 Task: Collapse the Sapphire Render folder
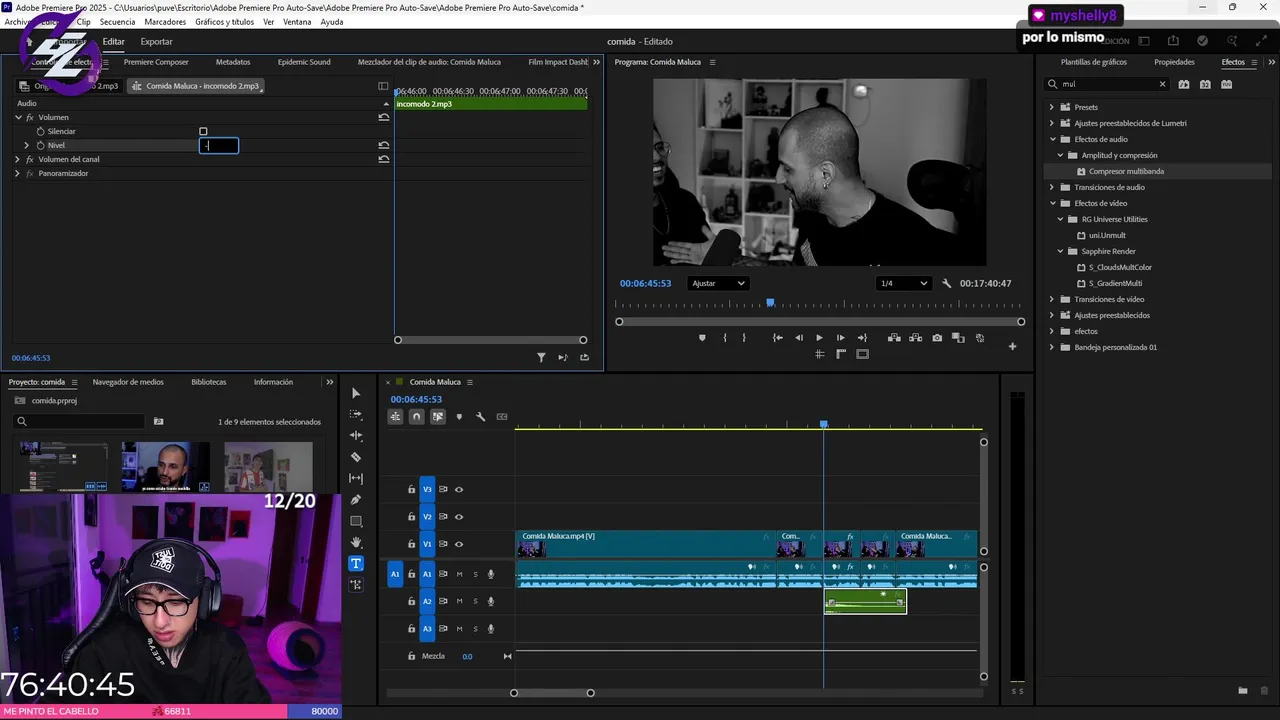(x=1060, y=251)
